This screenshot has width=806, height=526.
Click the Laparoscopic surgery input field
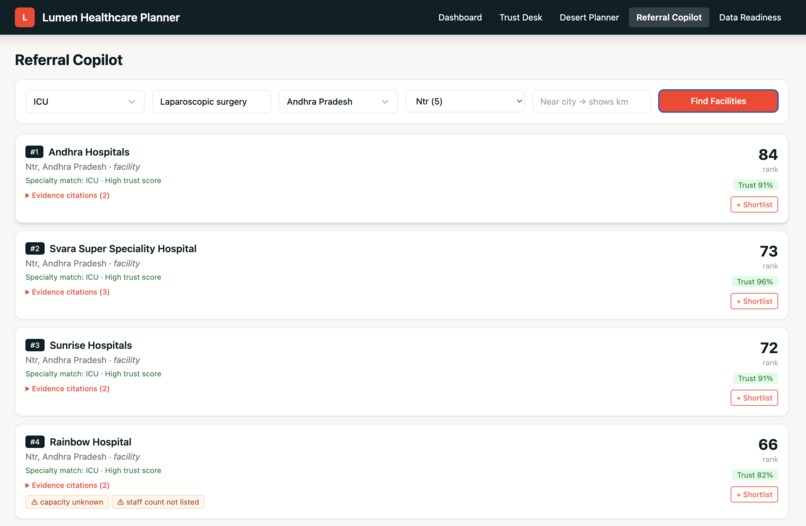coord(211,102)
